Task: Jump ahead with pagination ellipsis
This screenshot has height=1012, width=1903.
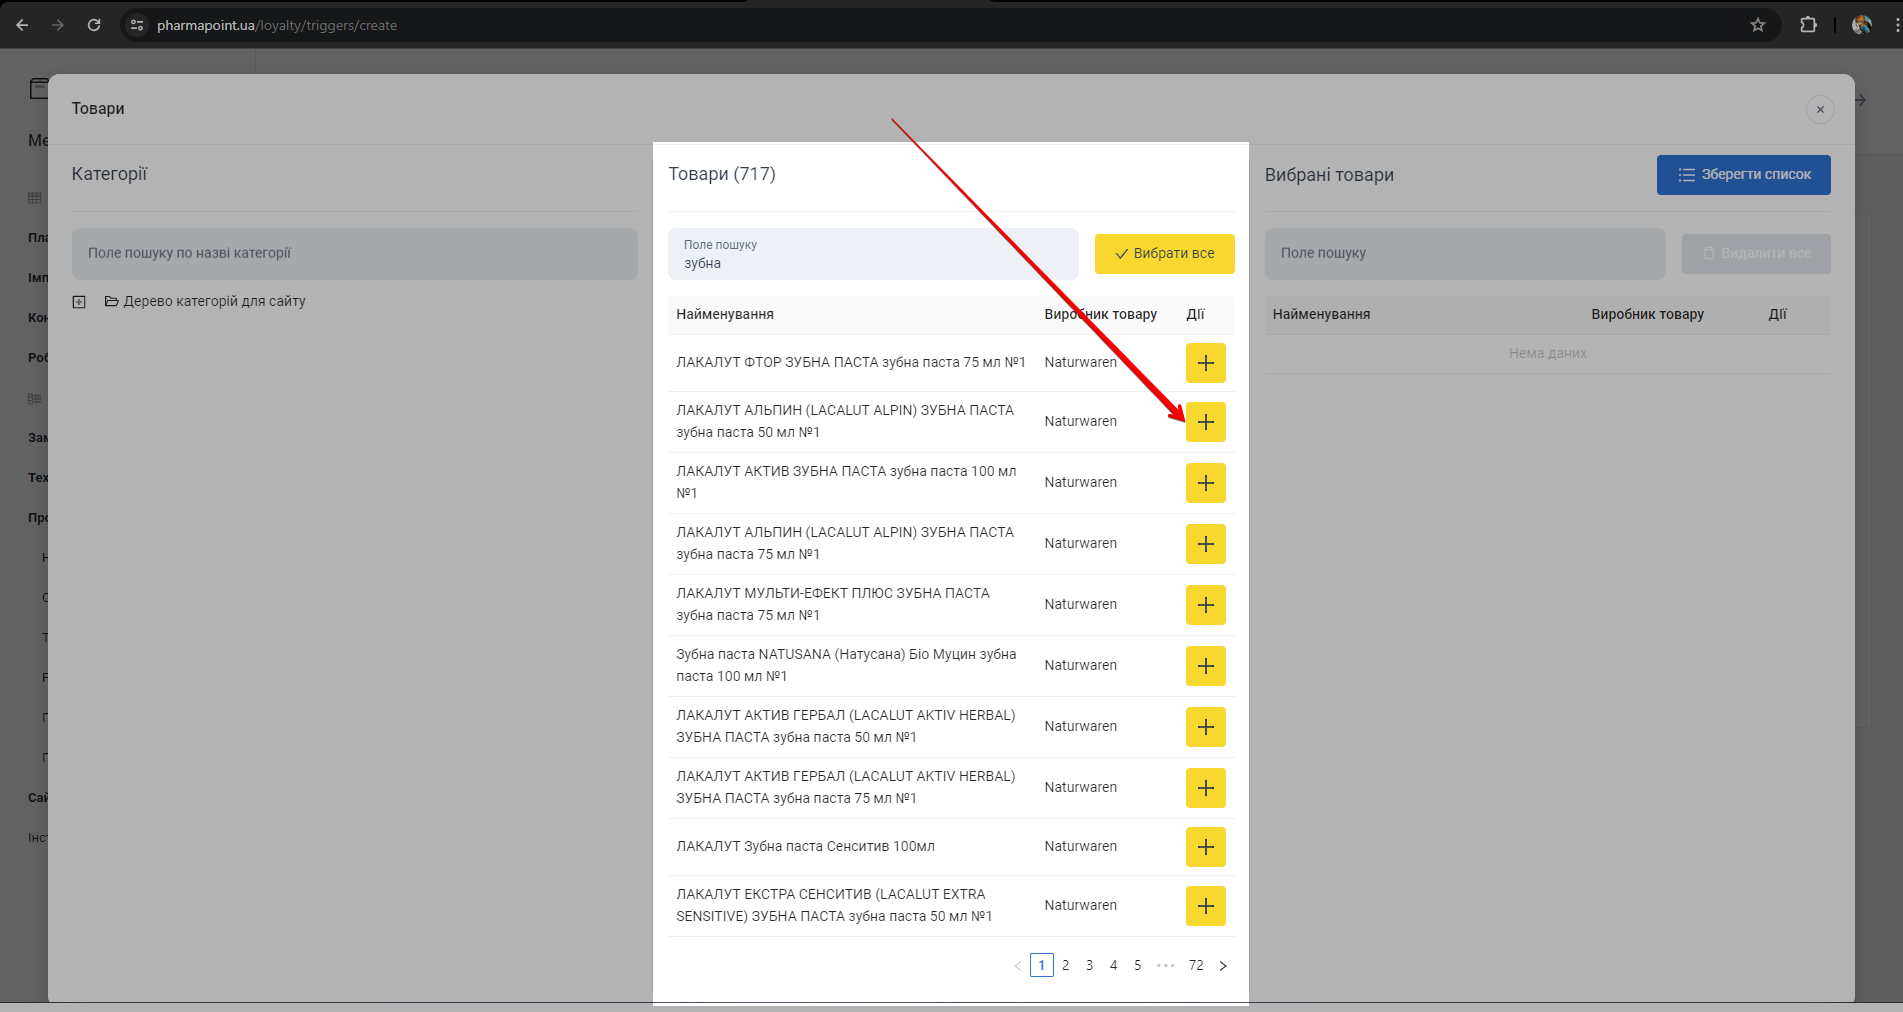Action: [1165, 966]
